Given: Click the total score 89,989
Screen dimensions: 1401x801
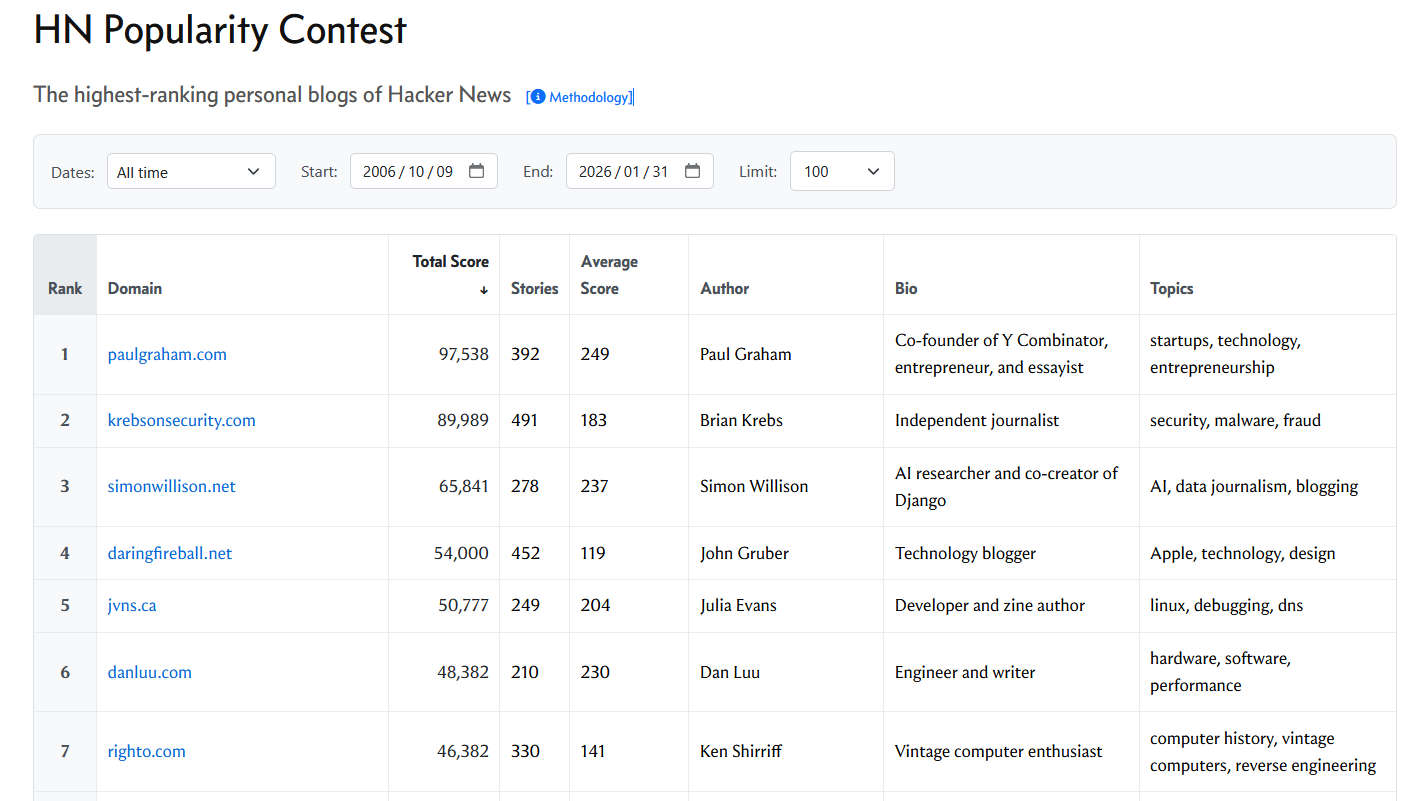Looking at the screenshot, I should coord(463,420).
